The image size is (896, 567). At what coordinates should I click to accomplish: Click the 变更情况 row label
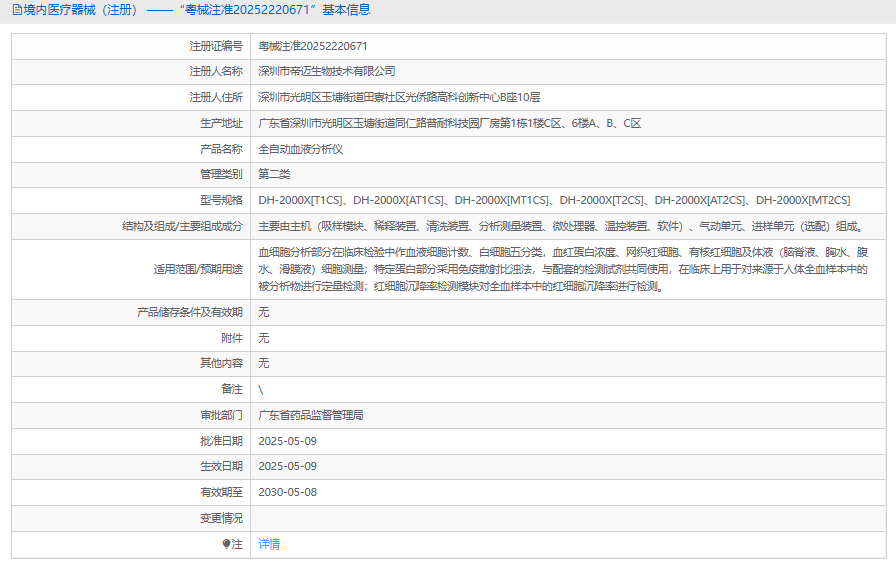220,518
